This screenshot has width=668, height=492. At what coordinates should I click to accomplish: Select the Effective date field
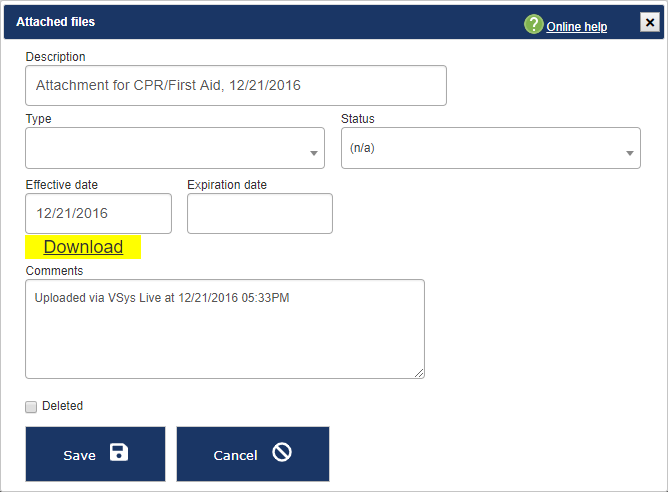point(98,213)
